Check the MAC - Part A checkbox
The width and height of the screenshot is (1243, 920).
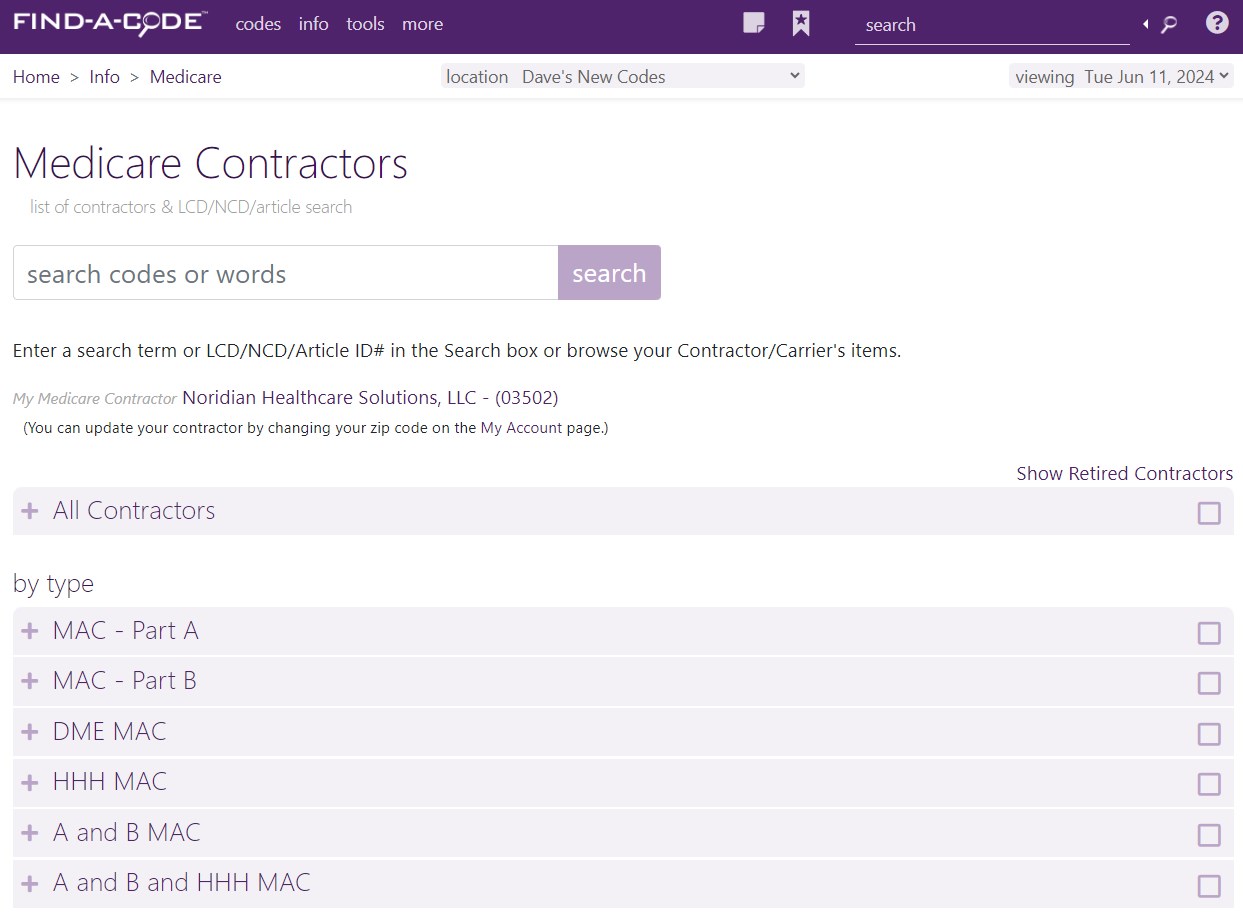tap(1209, 633)
